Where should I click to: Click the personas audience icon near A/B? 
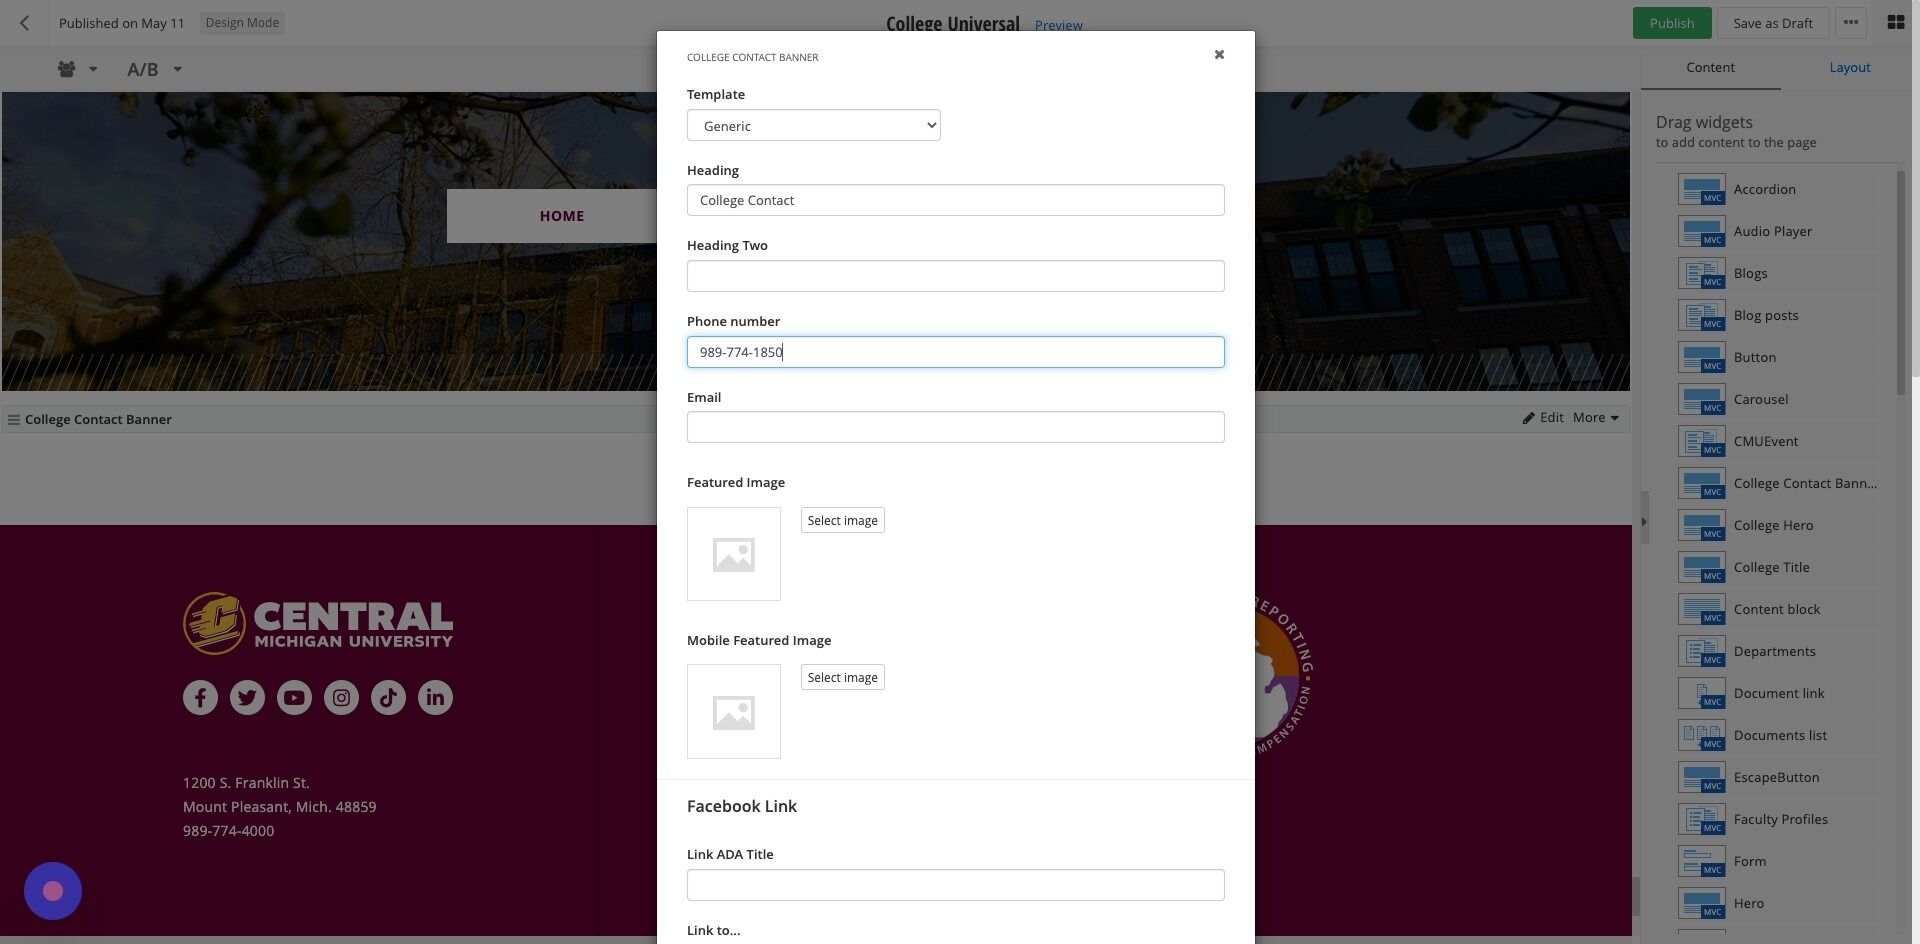click(66, 69)
